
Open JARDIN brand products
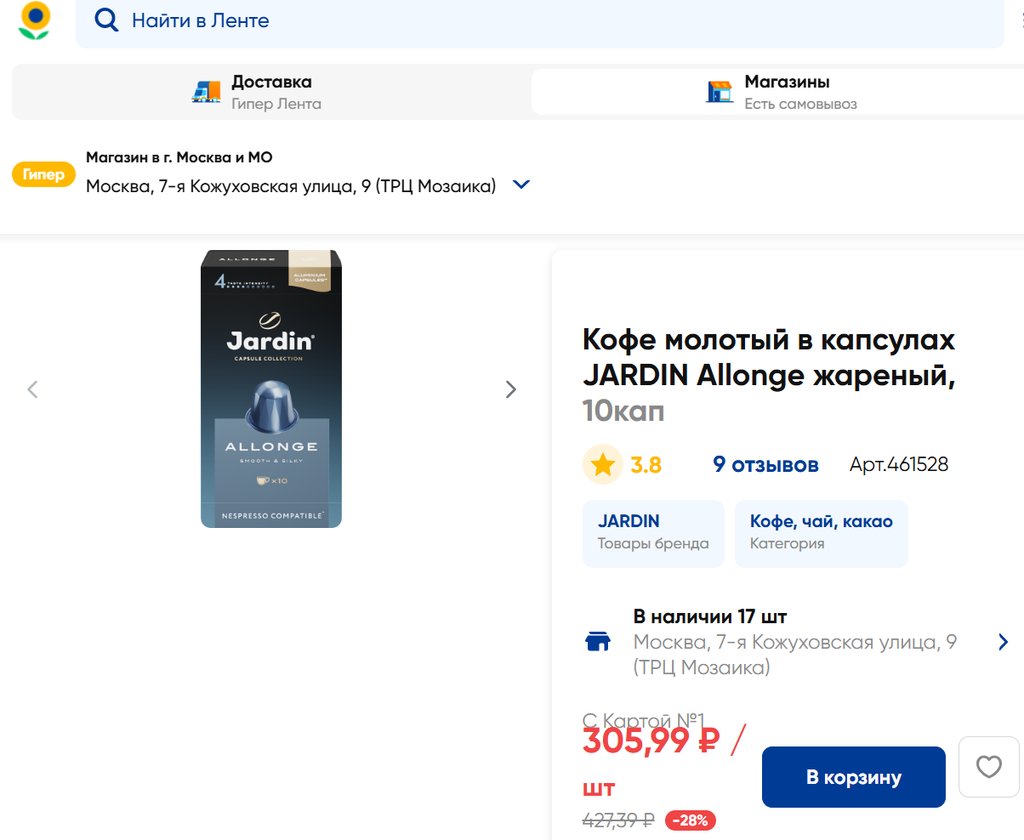pyautogui.click(x=653, y=533)
